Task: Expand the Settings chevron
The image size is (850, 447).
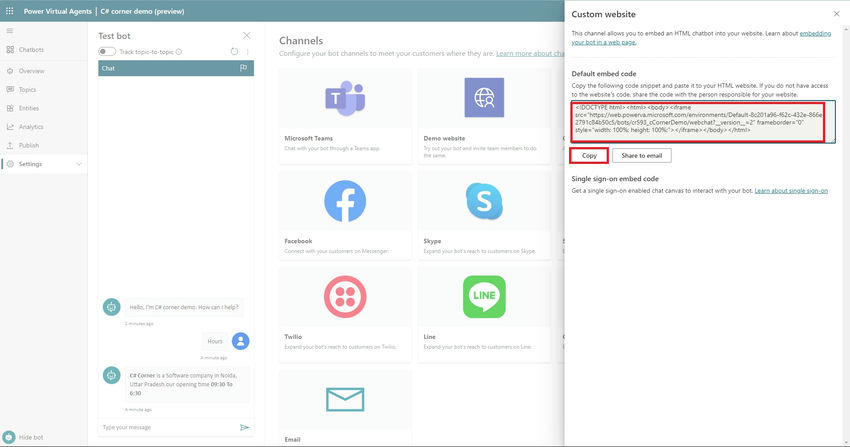Action: click(x=79, y=164)
